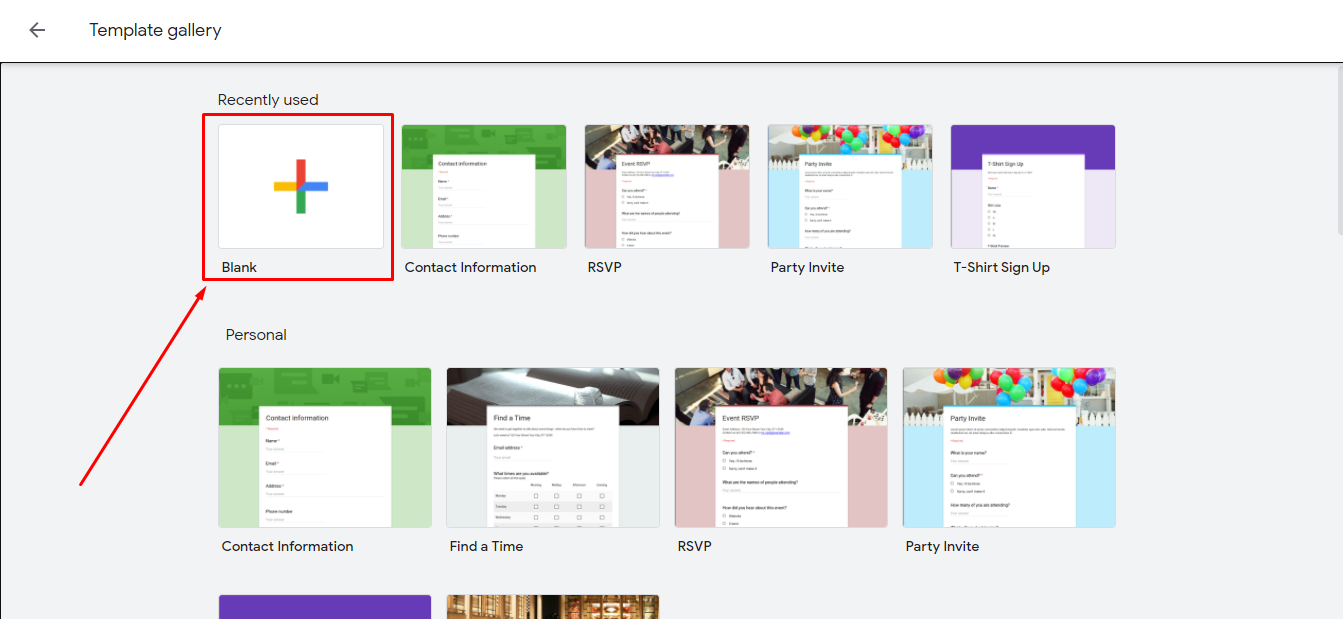Open the Blank form template thumbnail
Screen dimensions: 1343x619
(x=301, y=186)
